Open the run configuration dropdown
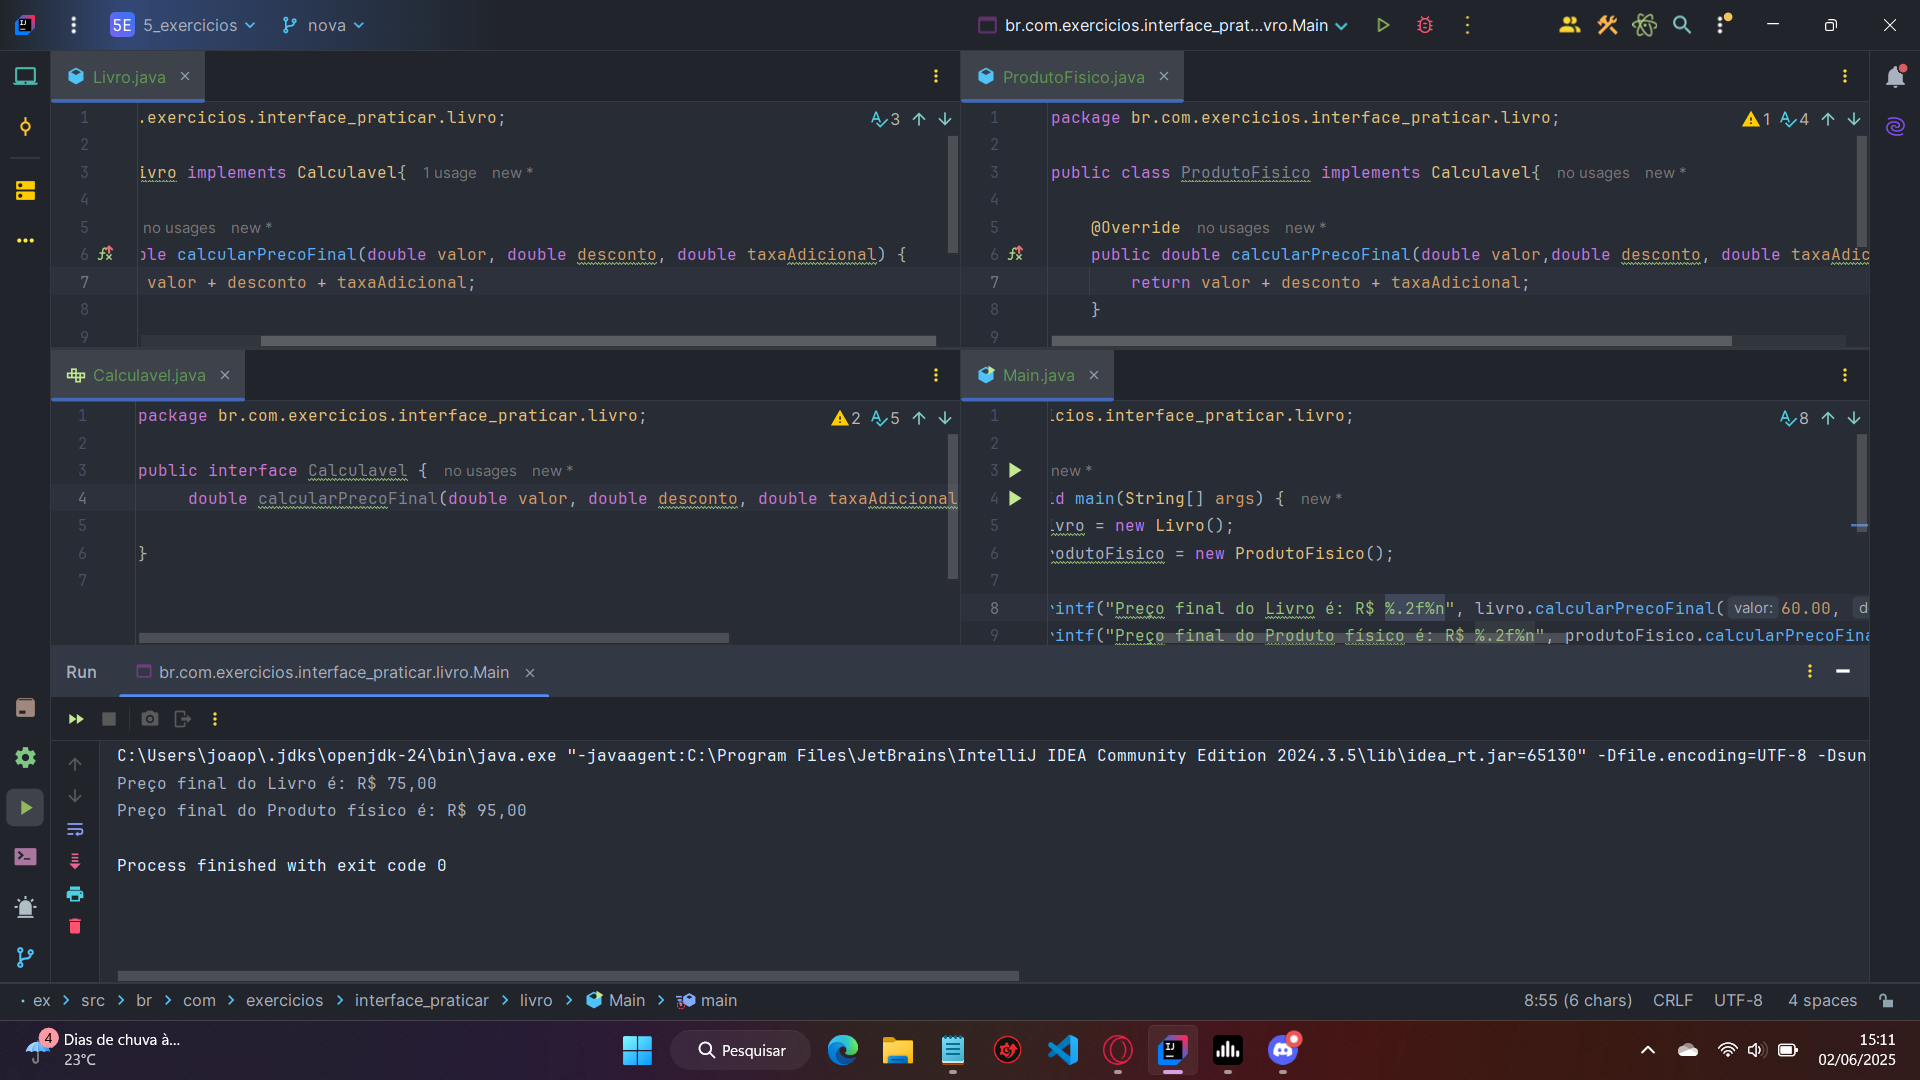 coord(1163,25)
